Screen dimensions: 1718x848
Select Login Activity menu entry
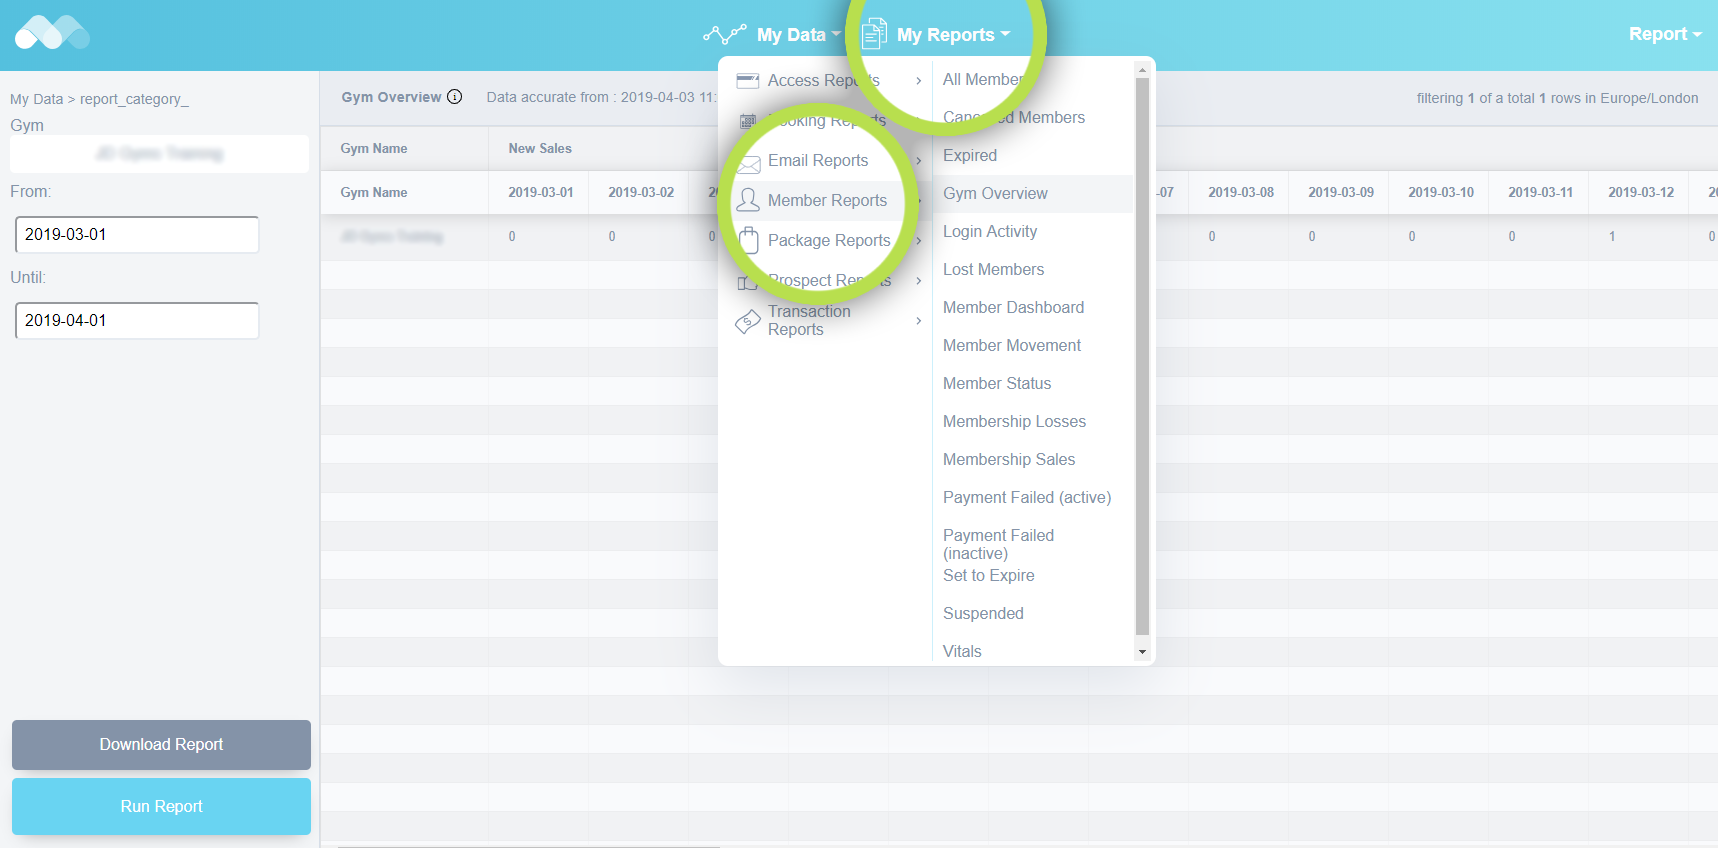[989, 232]
